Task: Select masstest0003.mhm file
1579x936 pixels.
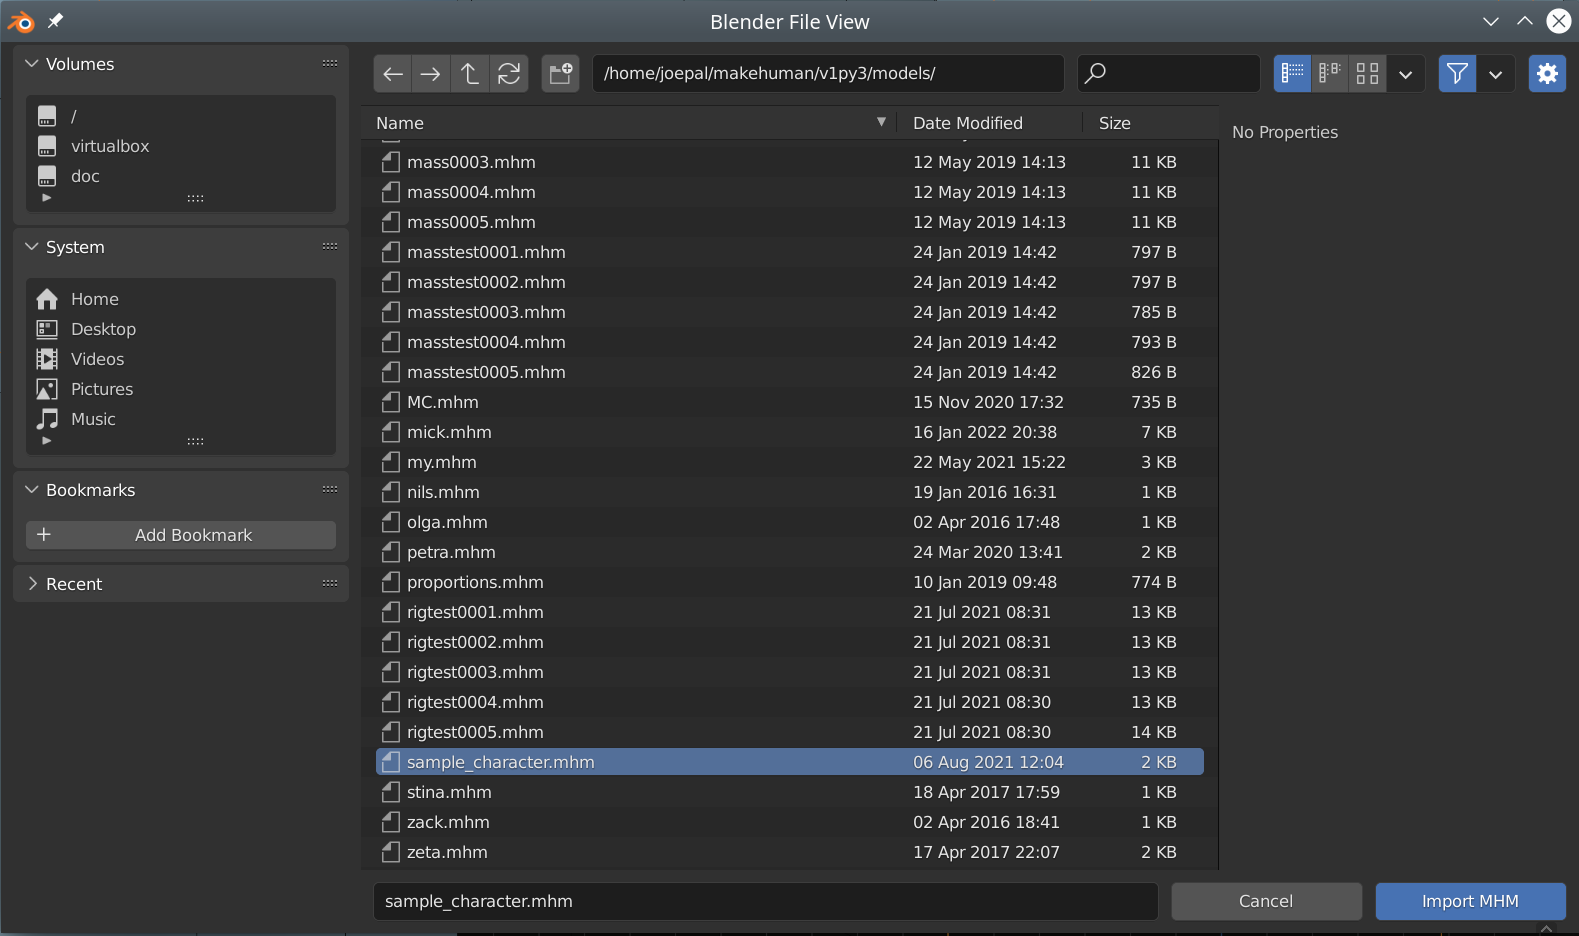Action: 790,312
